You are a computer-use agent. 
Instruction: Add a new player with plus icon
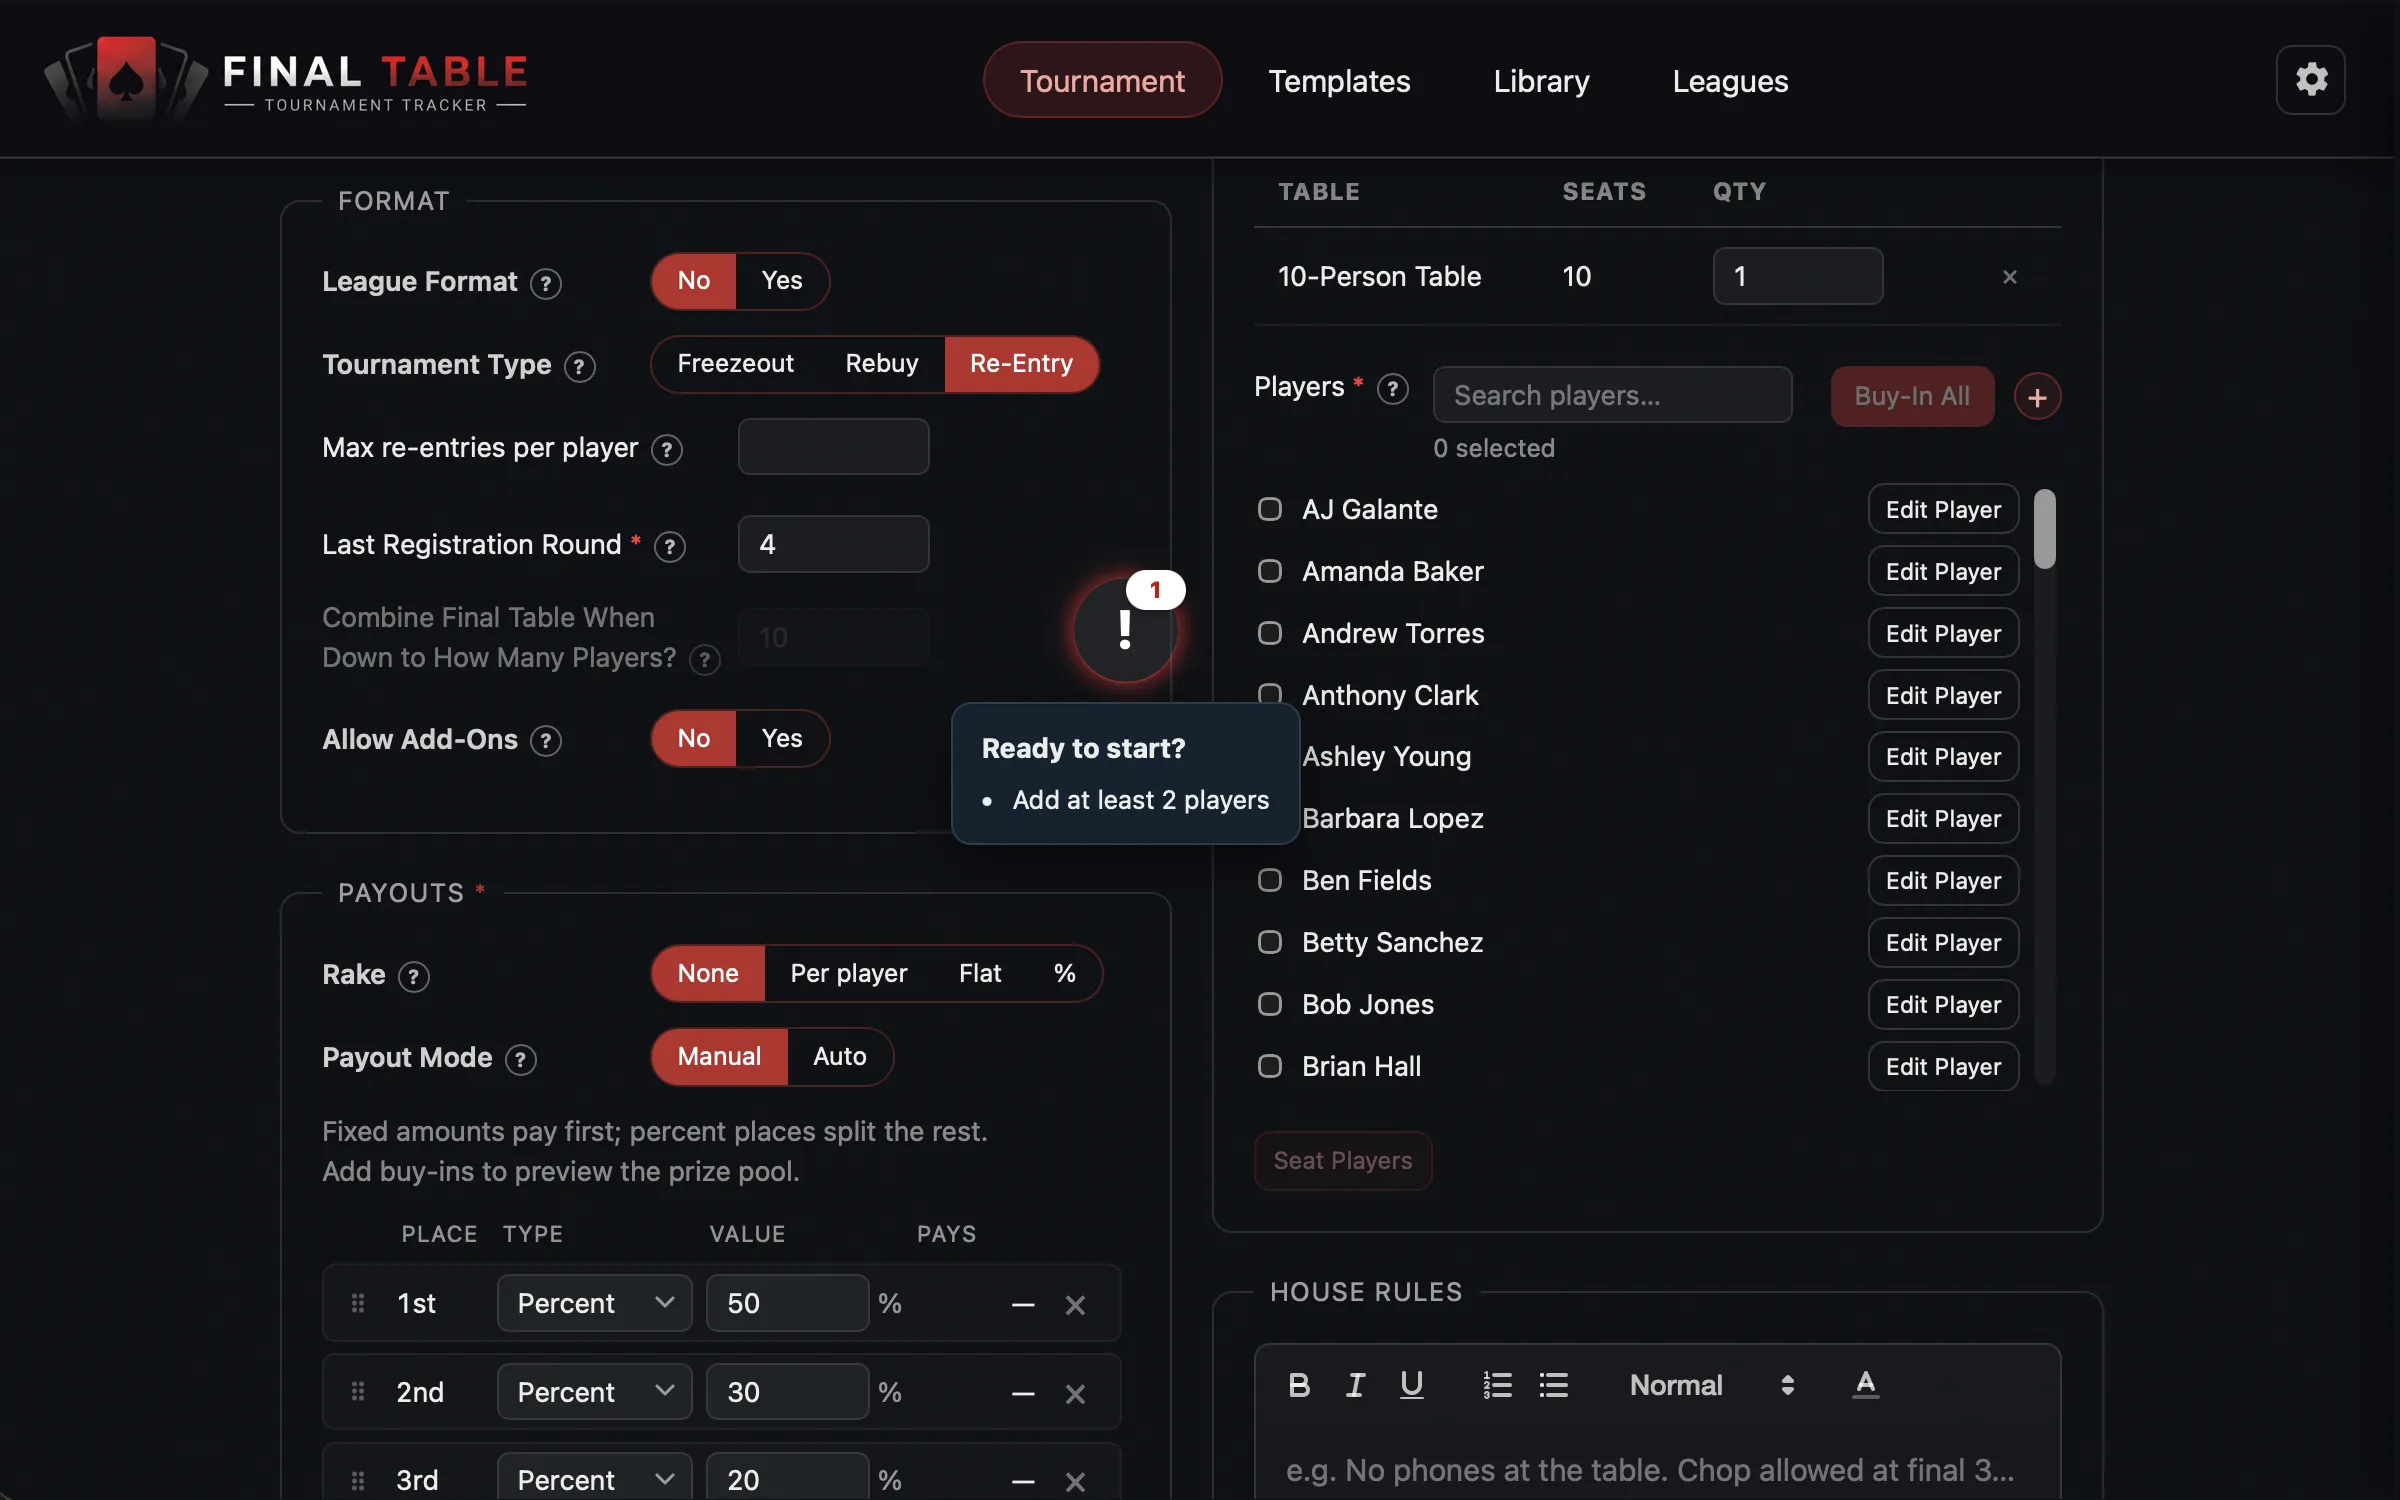tap(2037, 397)
